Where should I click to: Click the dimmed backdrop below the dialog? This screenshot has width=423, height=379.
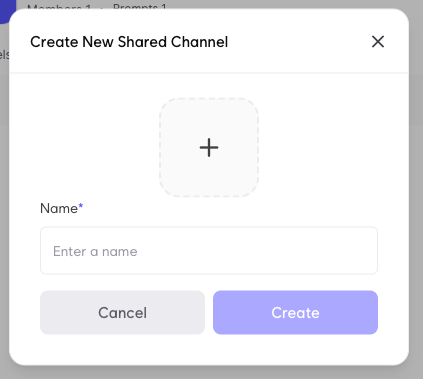click(x=211, y=373)
